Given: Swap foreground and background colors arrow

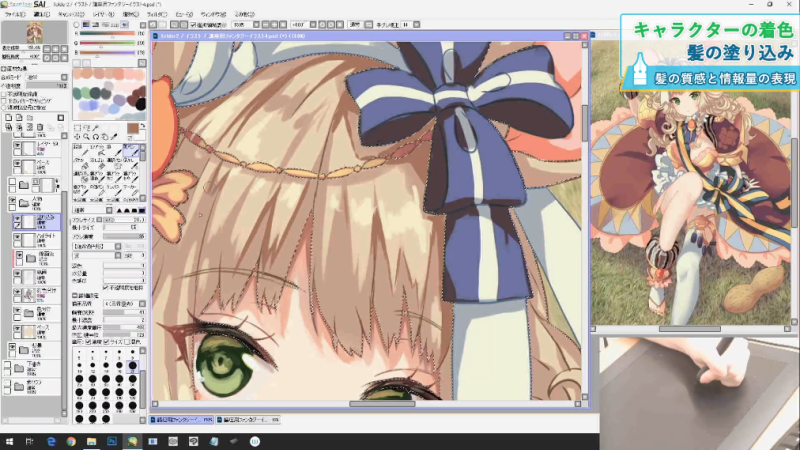Looking at the screenshot, I should (143, 126).
